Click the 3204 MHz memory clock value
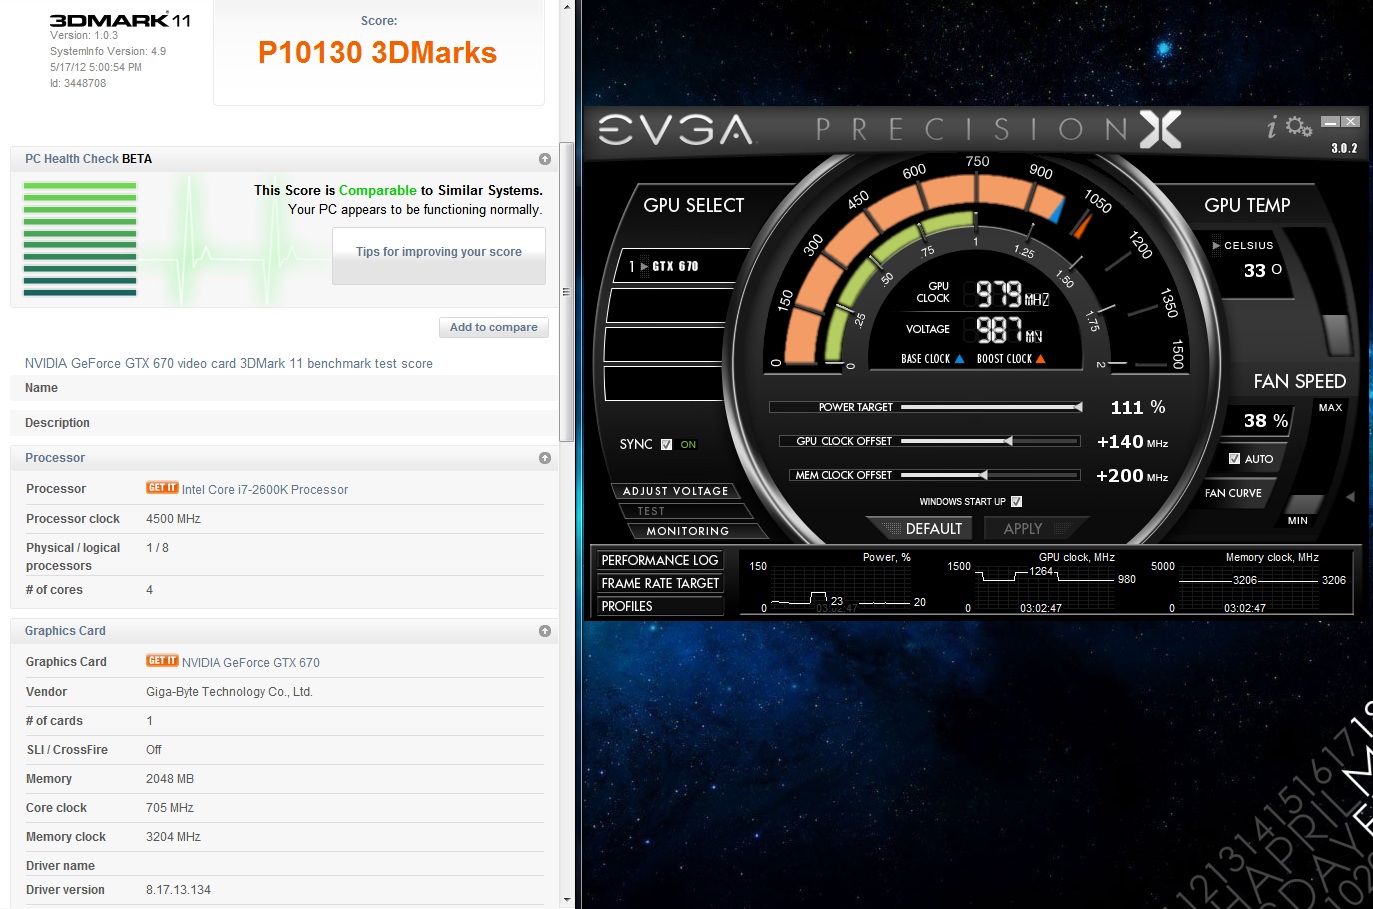The width and height of the screenshot is (1373, 909). pyautogui.click(x=173, y=837)
